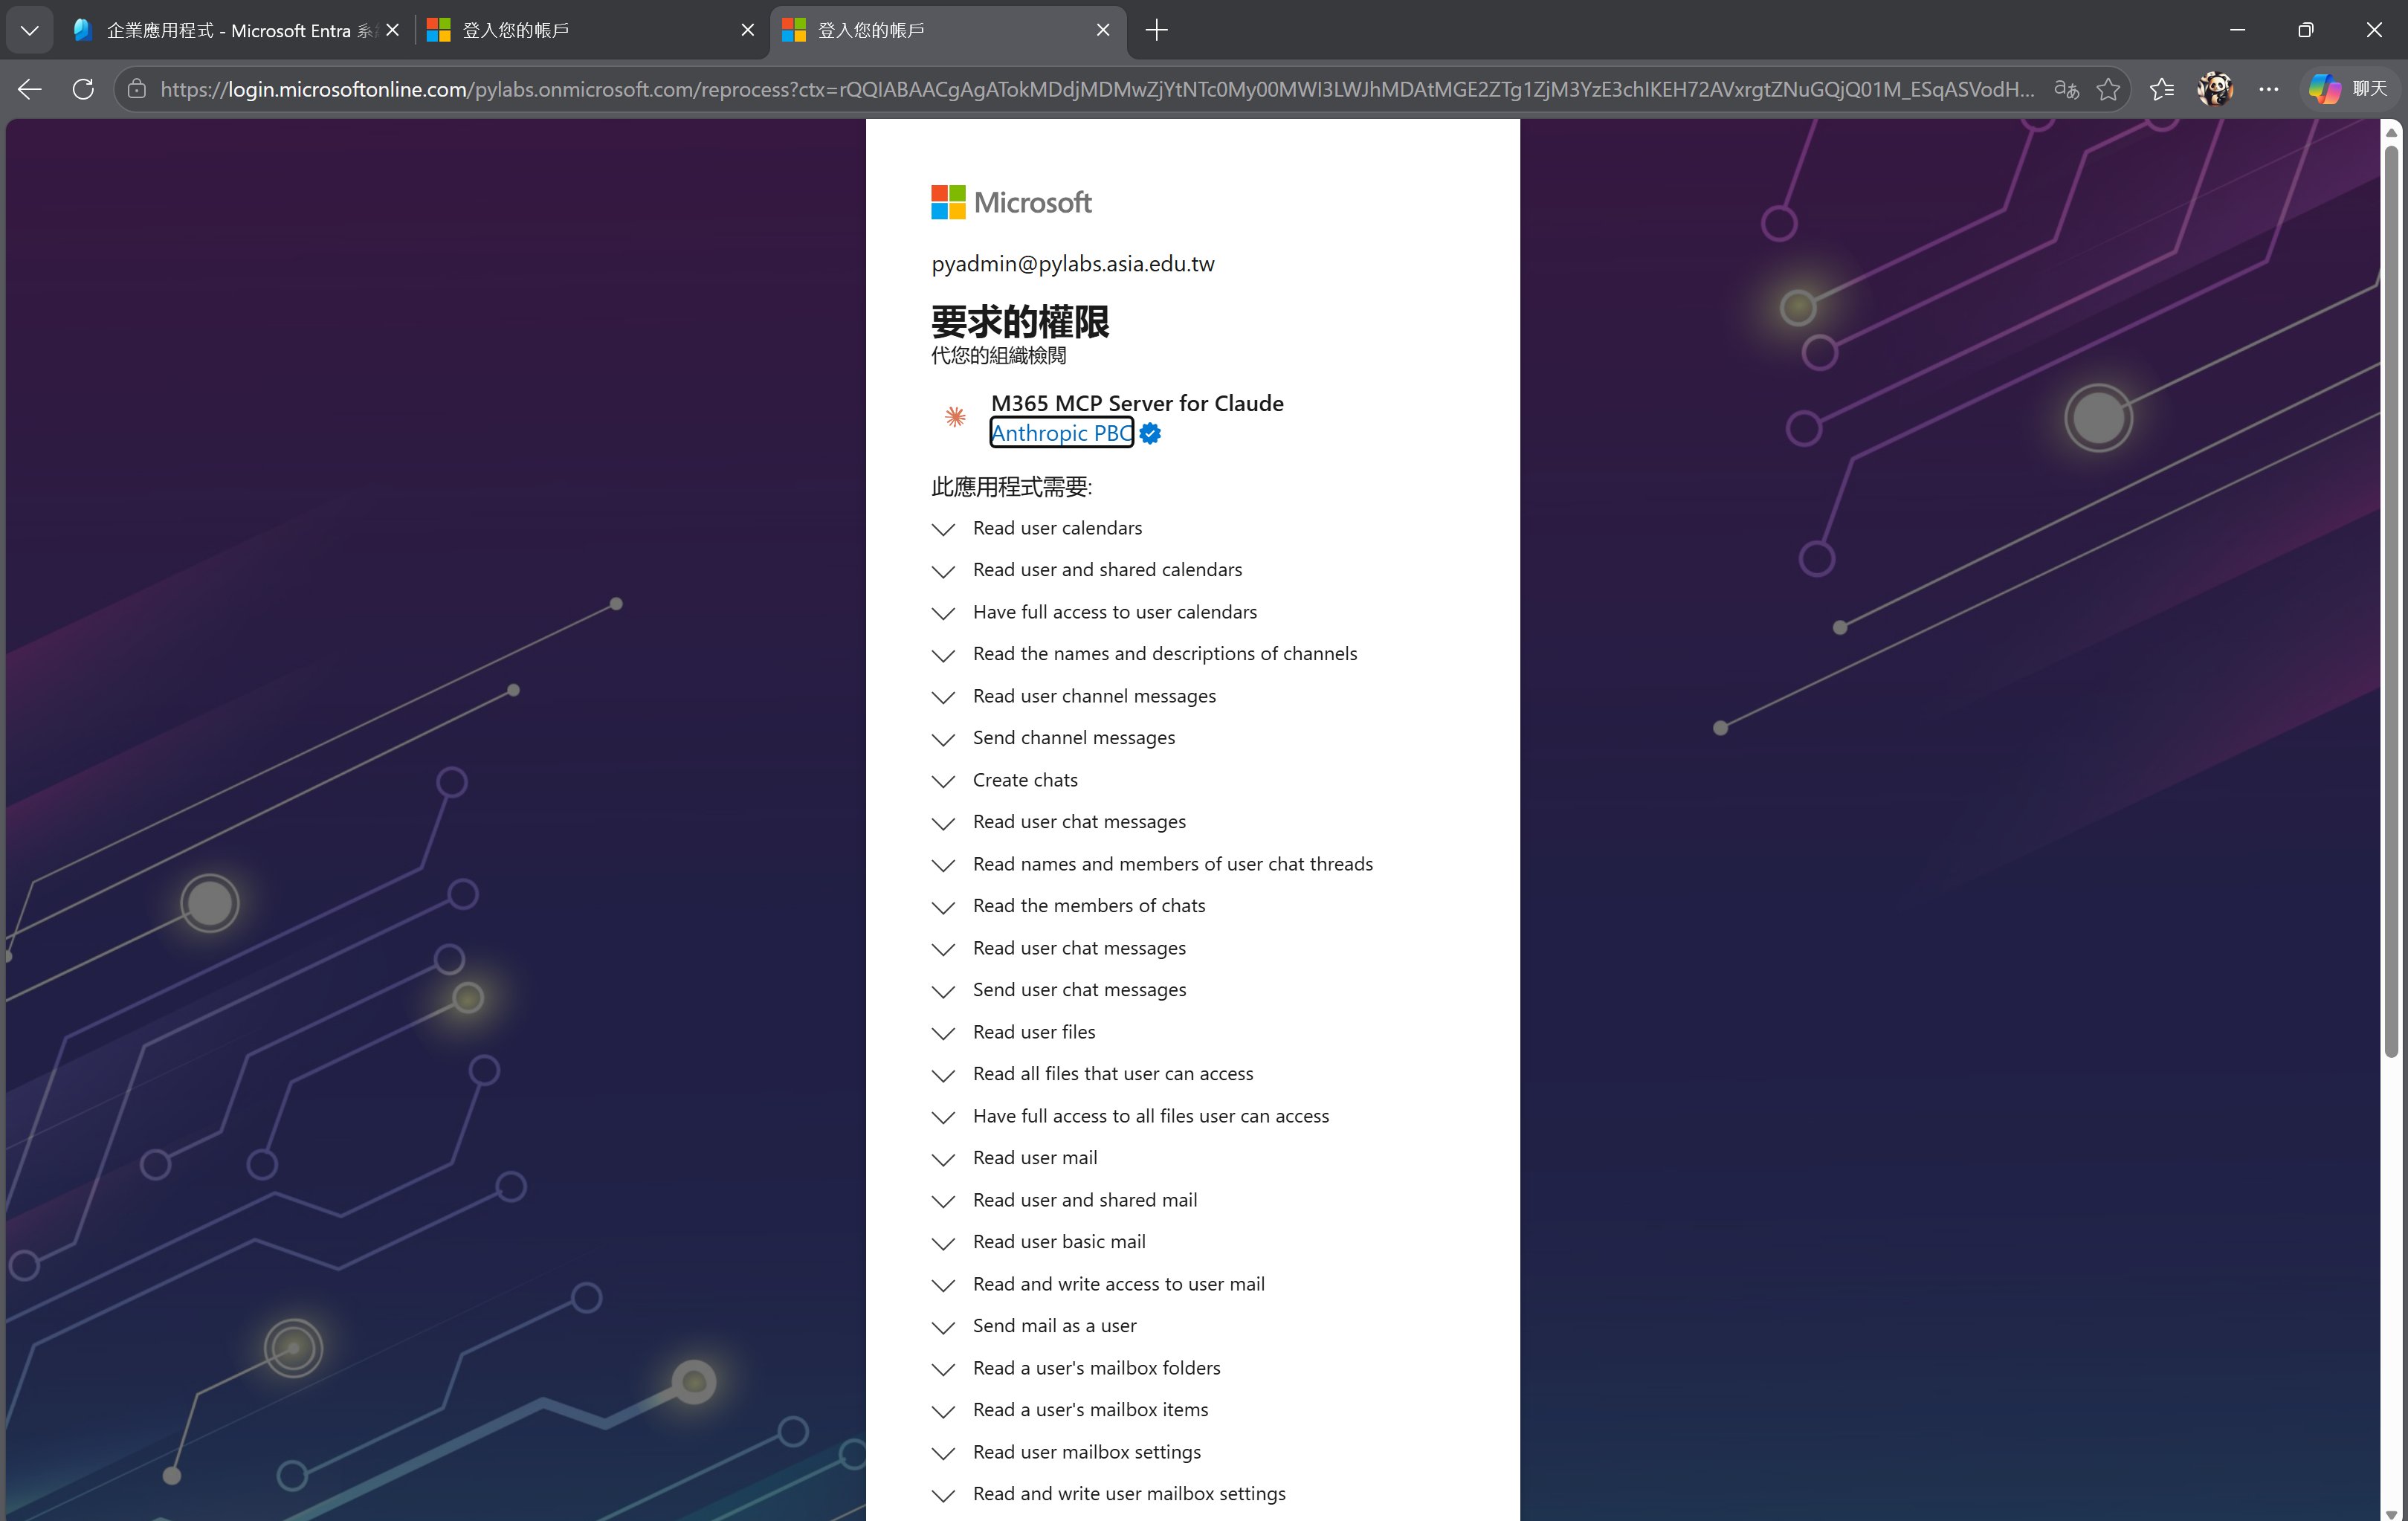View site info lock icon in address bar

137,89
